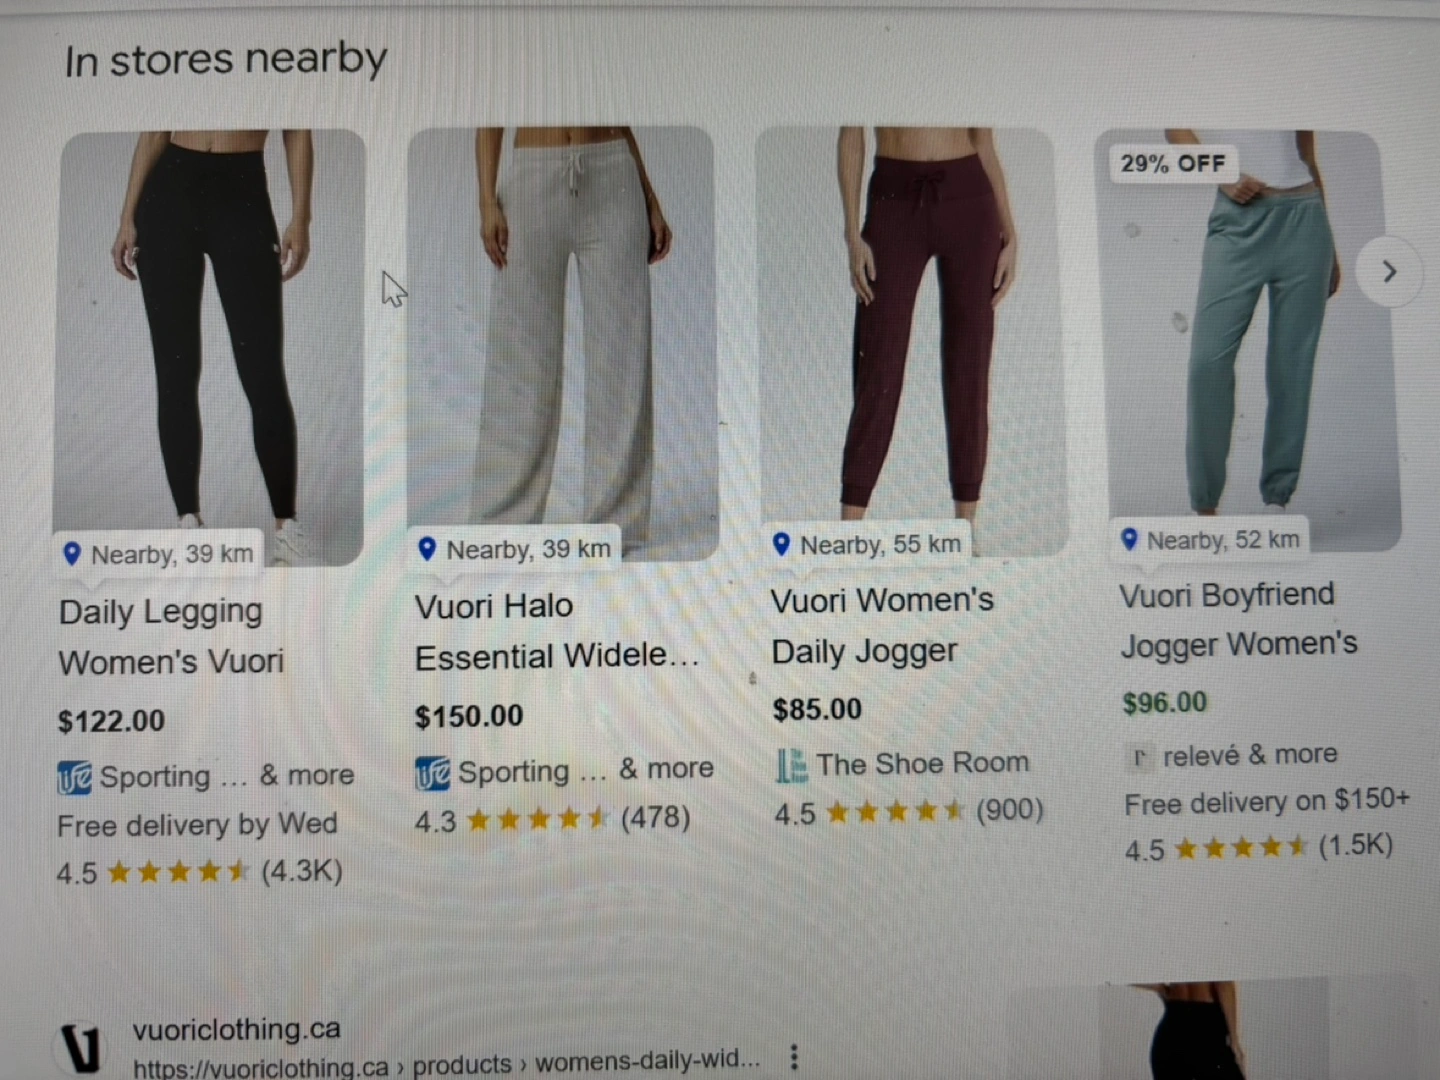
Task: Open the three-dot menu beside vuoriclothing.ca result
Action: [x=794, y=1057]
